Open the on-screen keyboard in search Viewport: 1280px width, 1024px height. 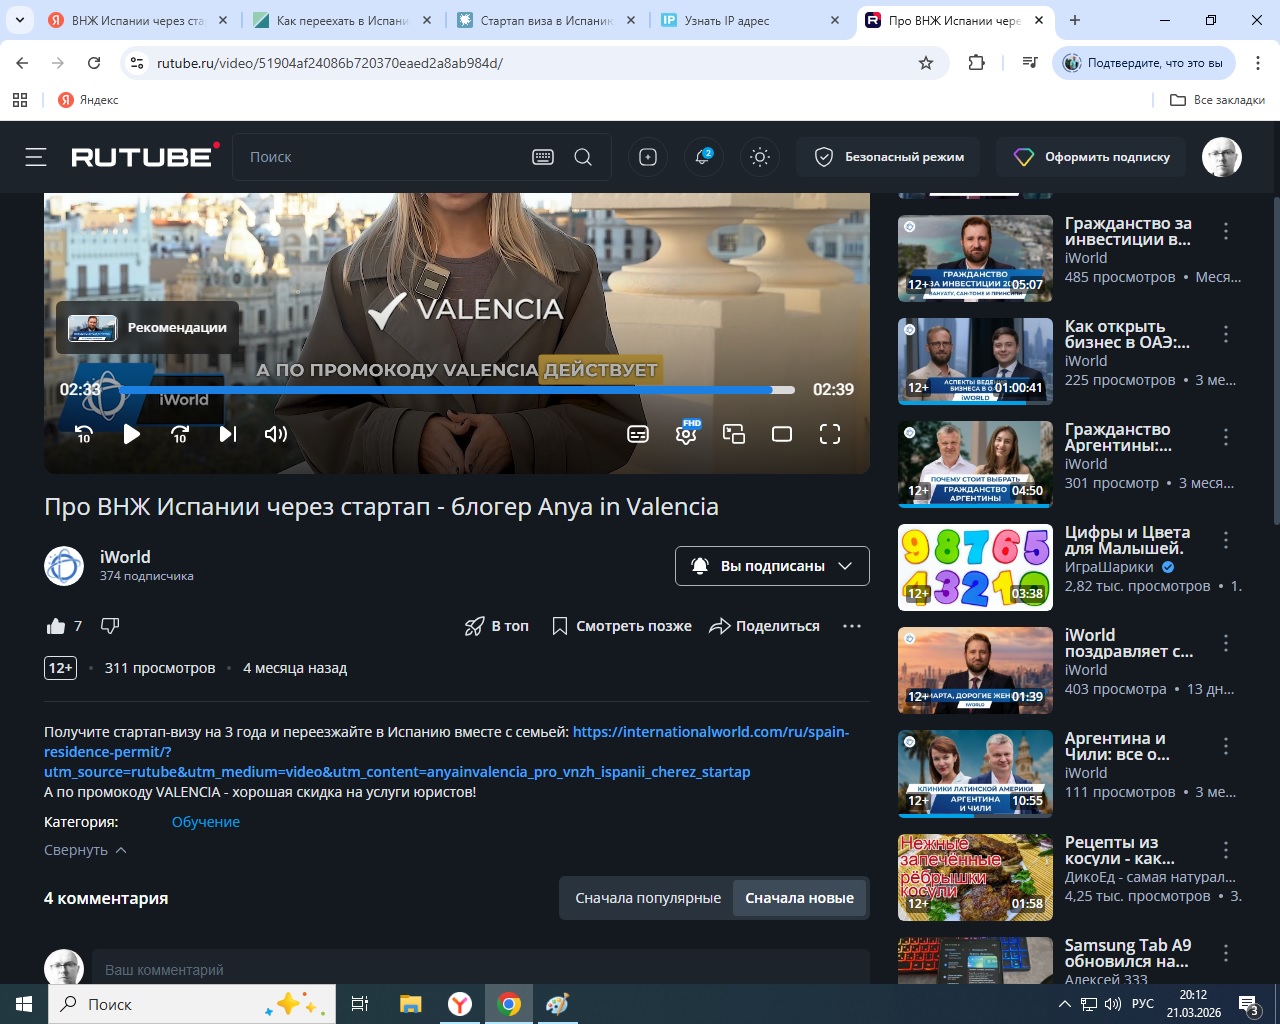pos(543,157)
